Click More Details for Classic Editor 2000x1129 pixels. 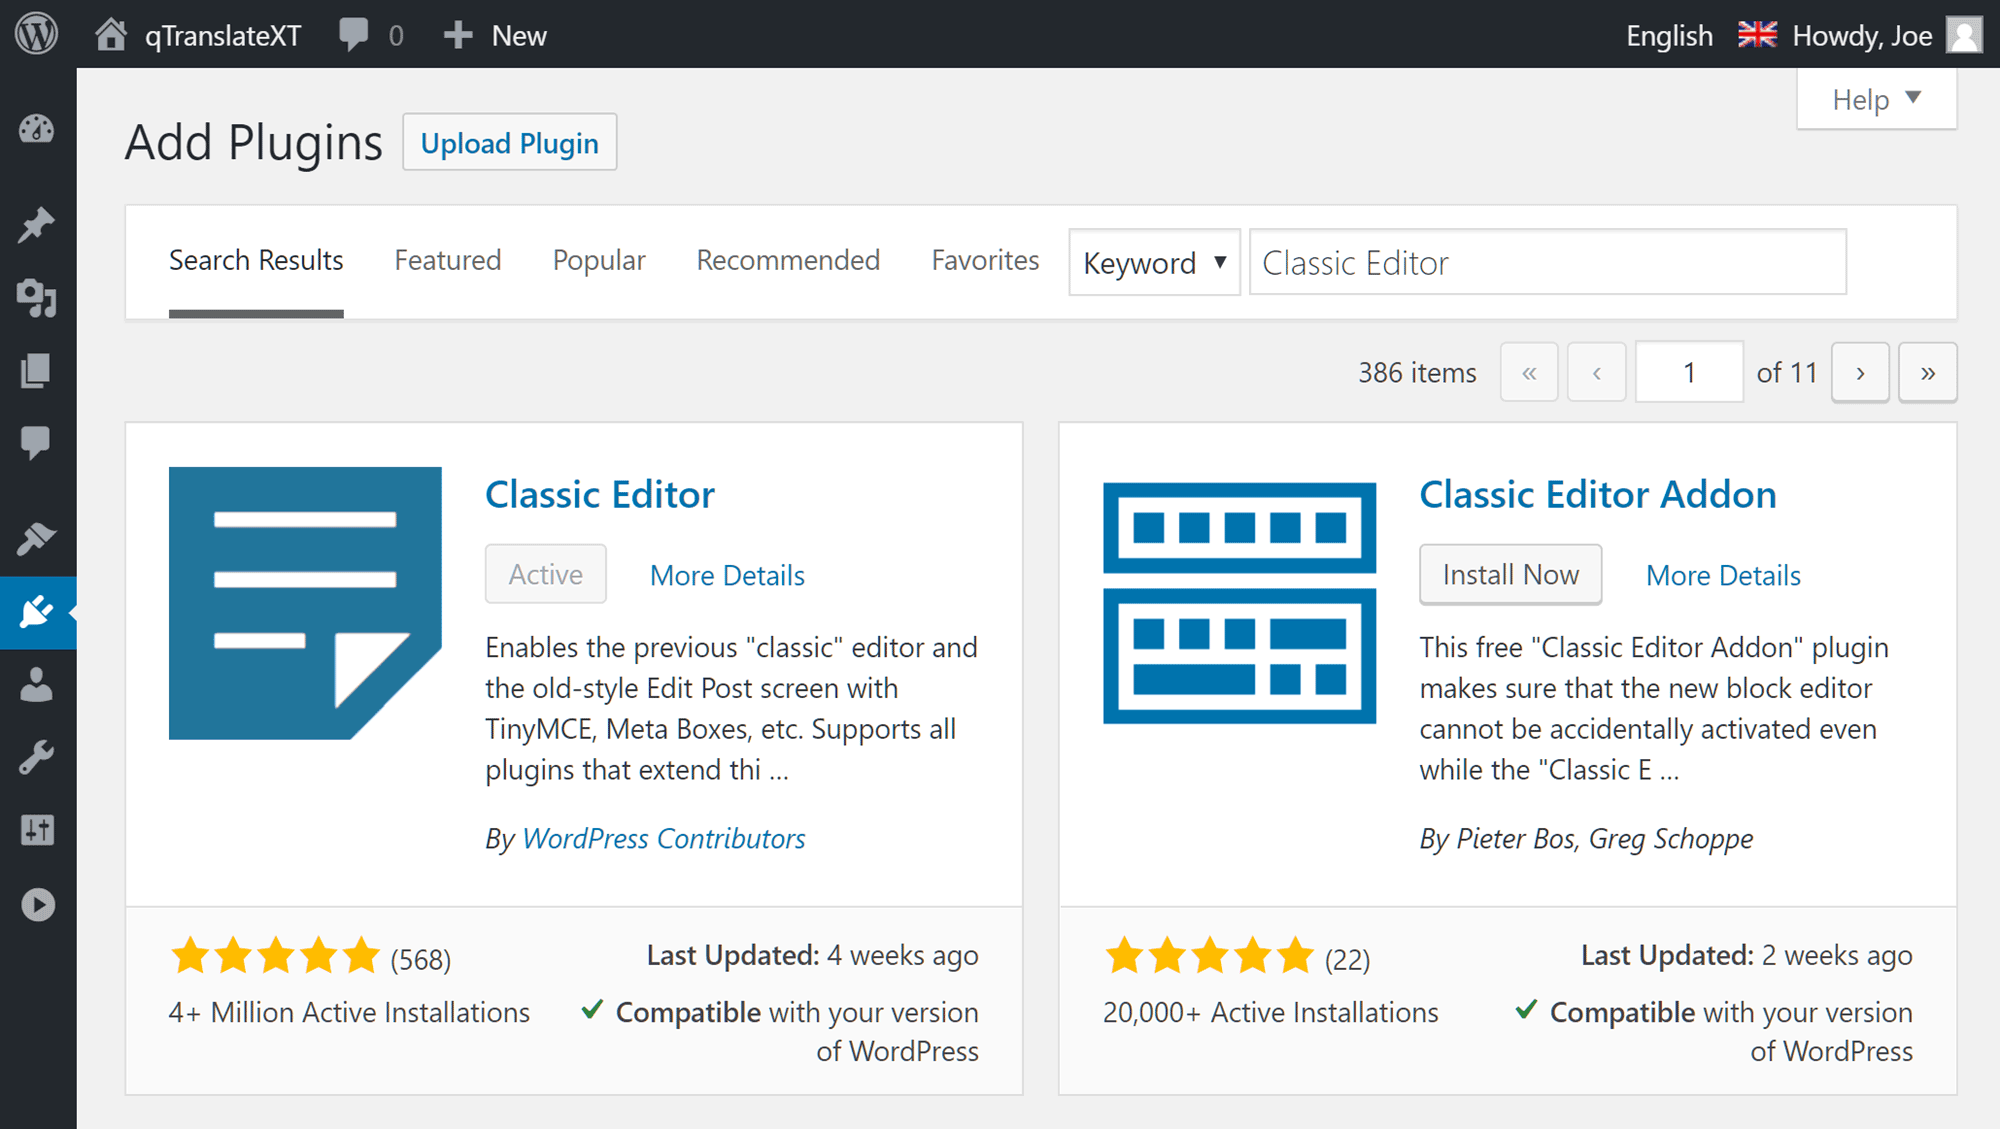(x=727, y=574)
